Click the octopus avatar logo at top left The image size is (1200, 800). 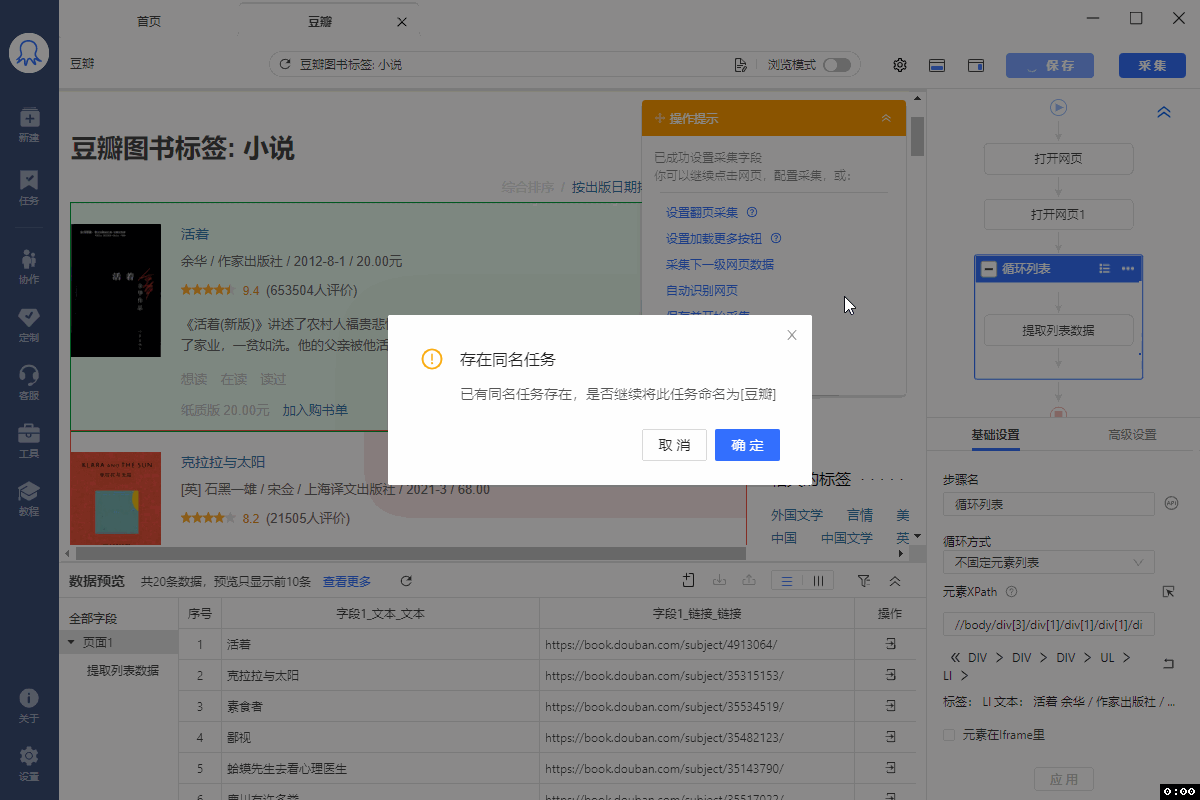click(x=29, y=53)
